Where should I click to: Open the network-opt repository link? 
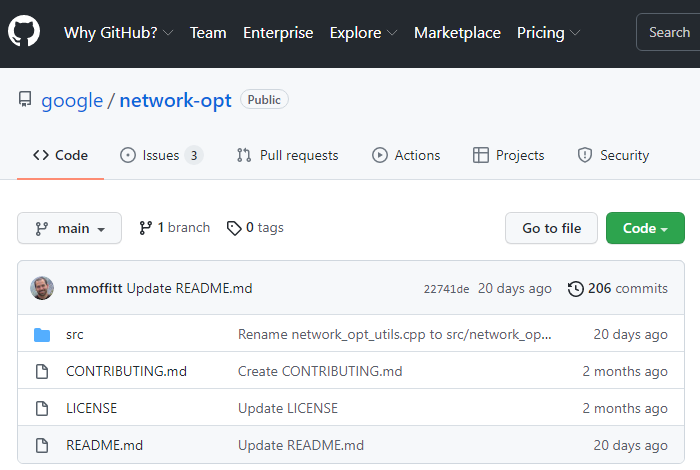[x=175, y=100]
